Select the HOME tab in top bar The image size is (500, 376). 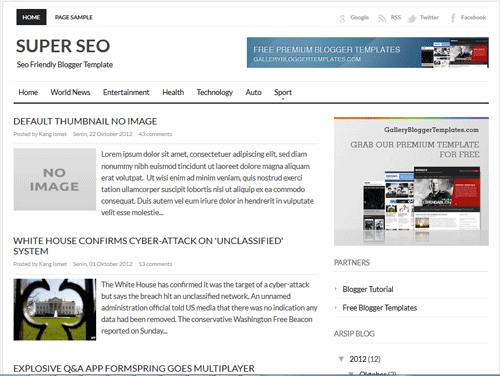click(31, 17)
